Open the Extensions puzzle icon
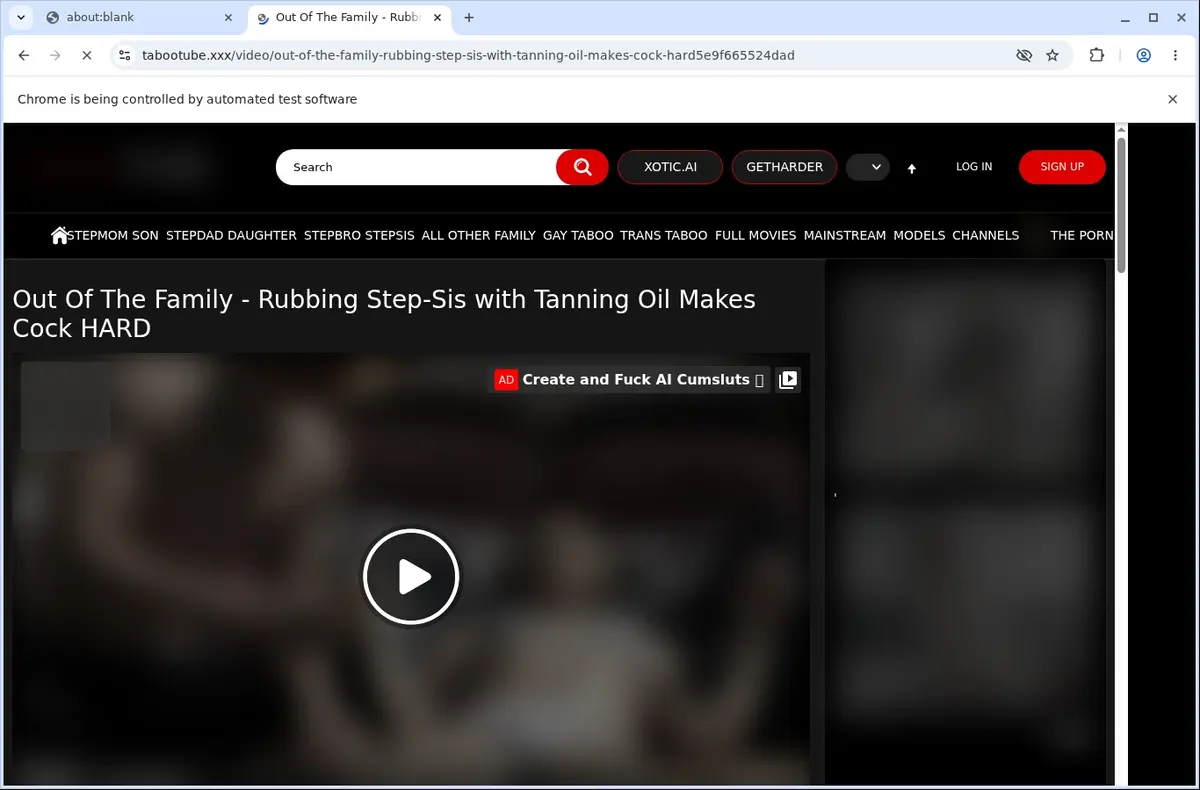Viewport: 1200px width, 790px height. [1097, 56]
